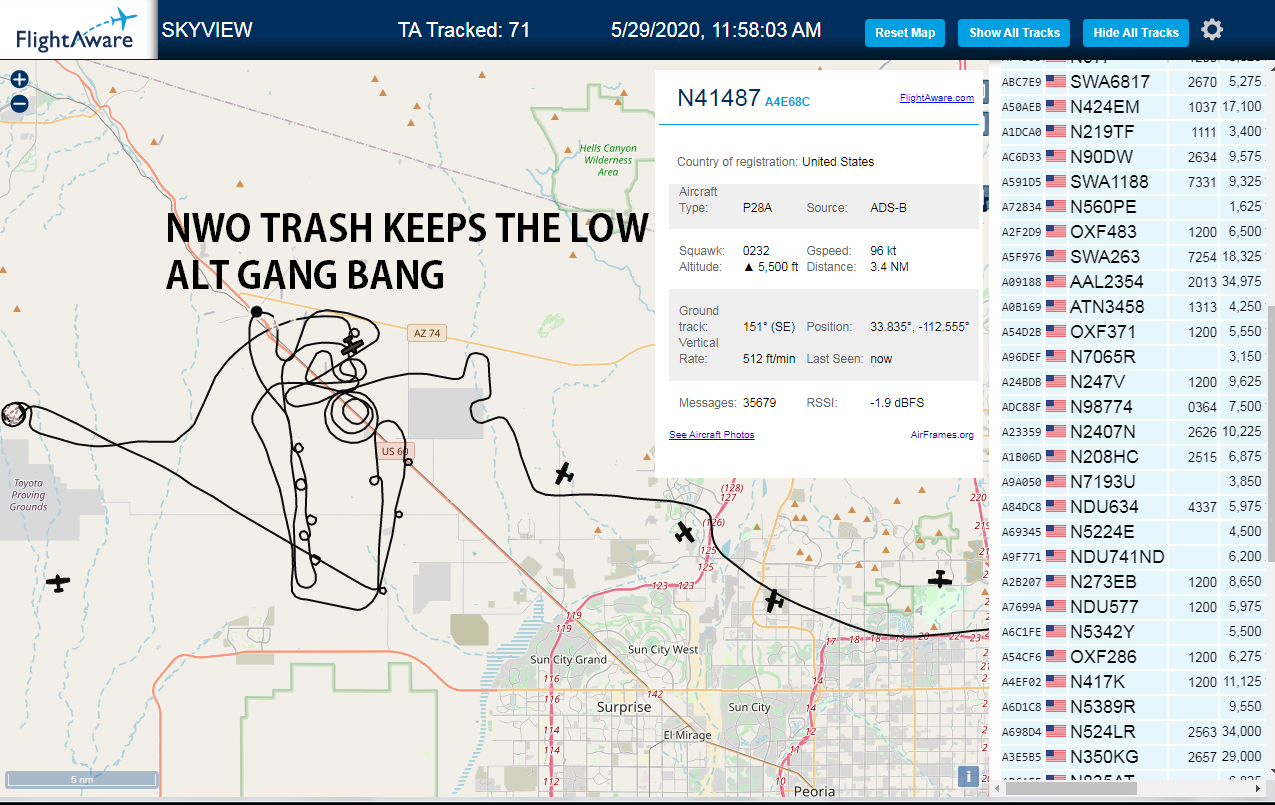Click the A4E68C ICAO hex code
1275x805 pixels.
pyautogui.click(x=787, y=101)
